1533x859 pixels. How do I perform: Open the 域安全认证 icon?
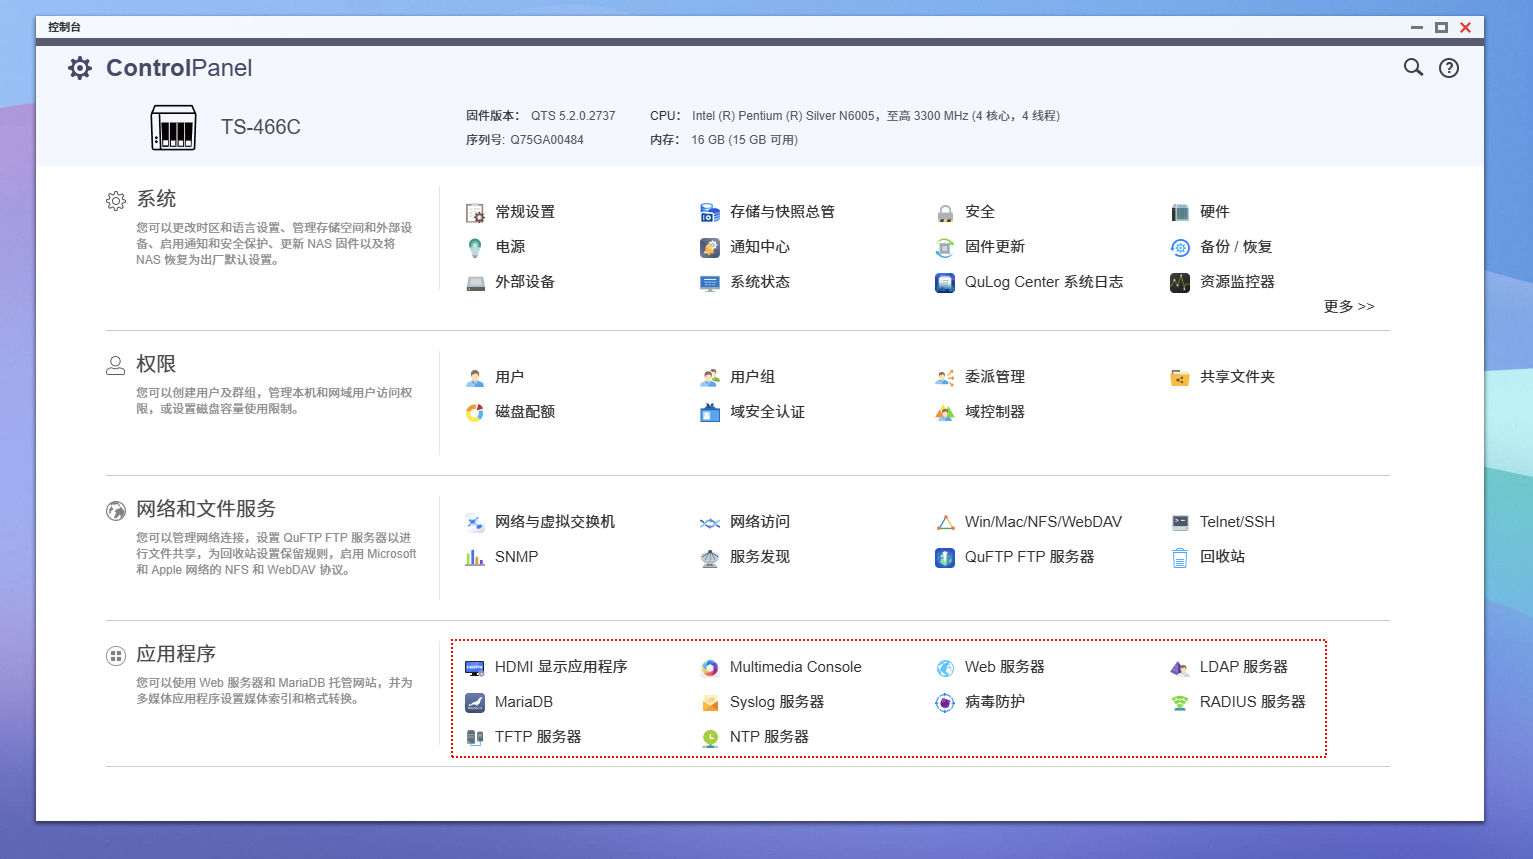tap(710, 412)
